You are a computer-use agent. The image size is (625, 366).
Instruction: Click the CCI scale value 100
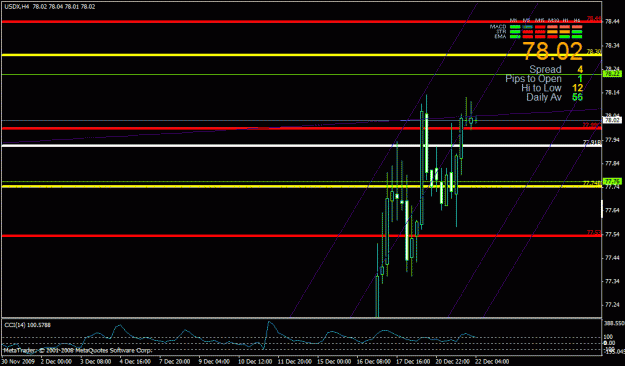point(609,337)
